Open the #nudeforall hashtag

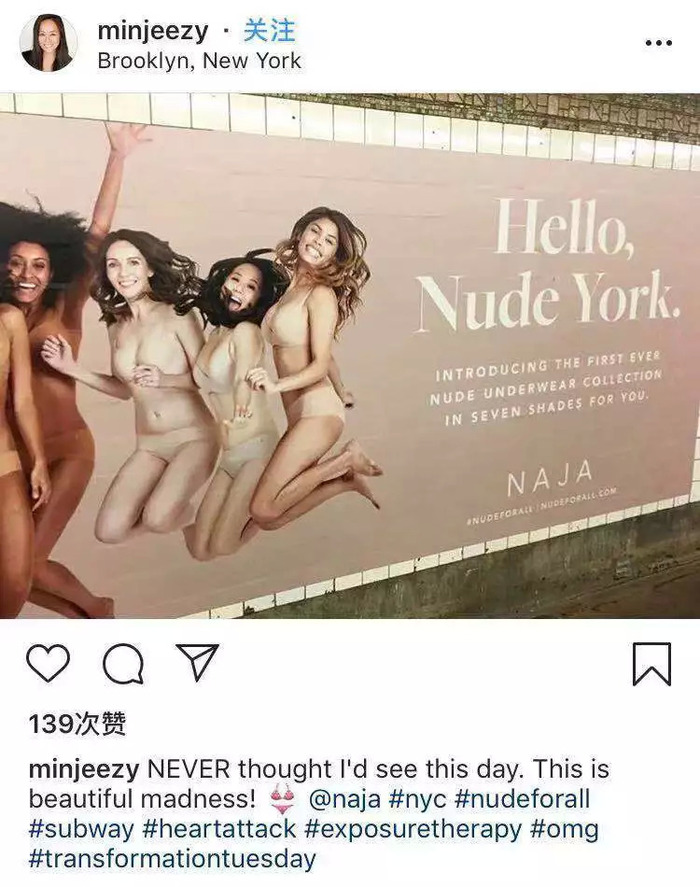click(522, 799)
